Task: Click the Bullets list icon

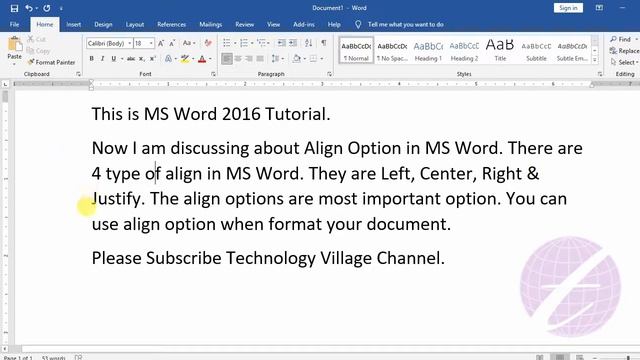Action: [227, 43]
